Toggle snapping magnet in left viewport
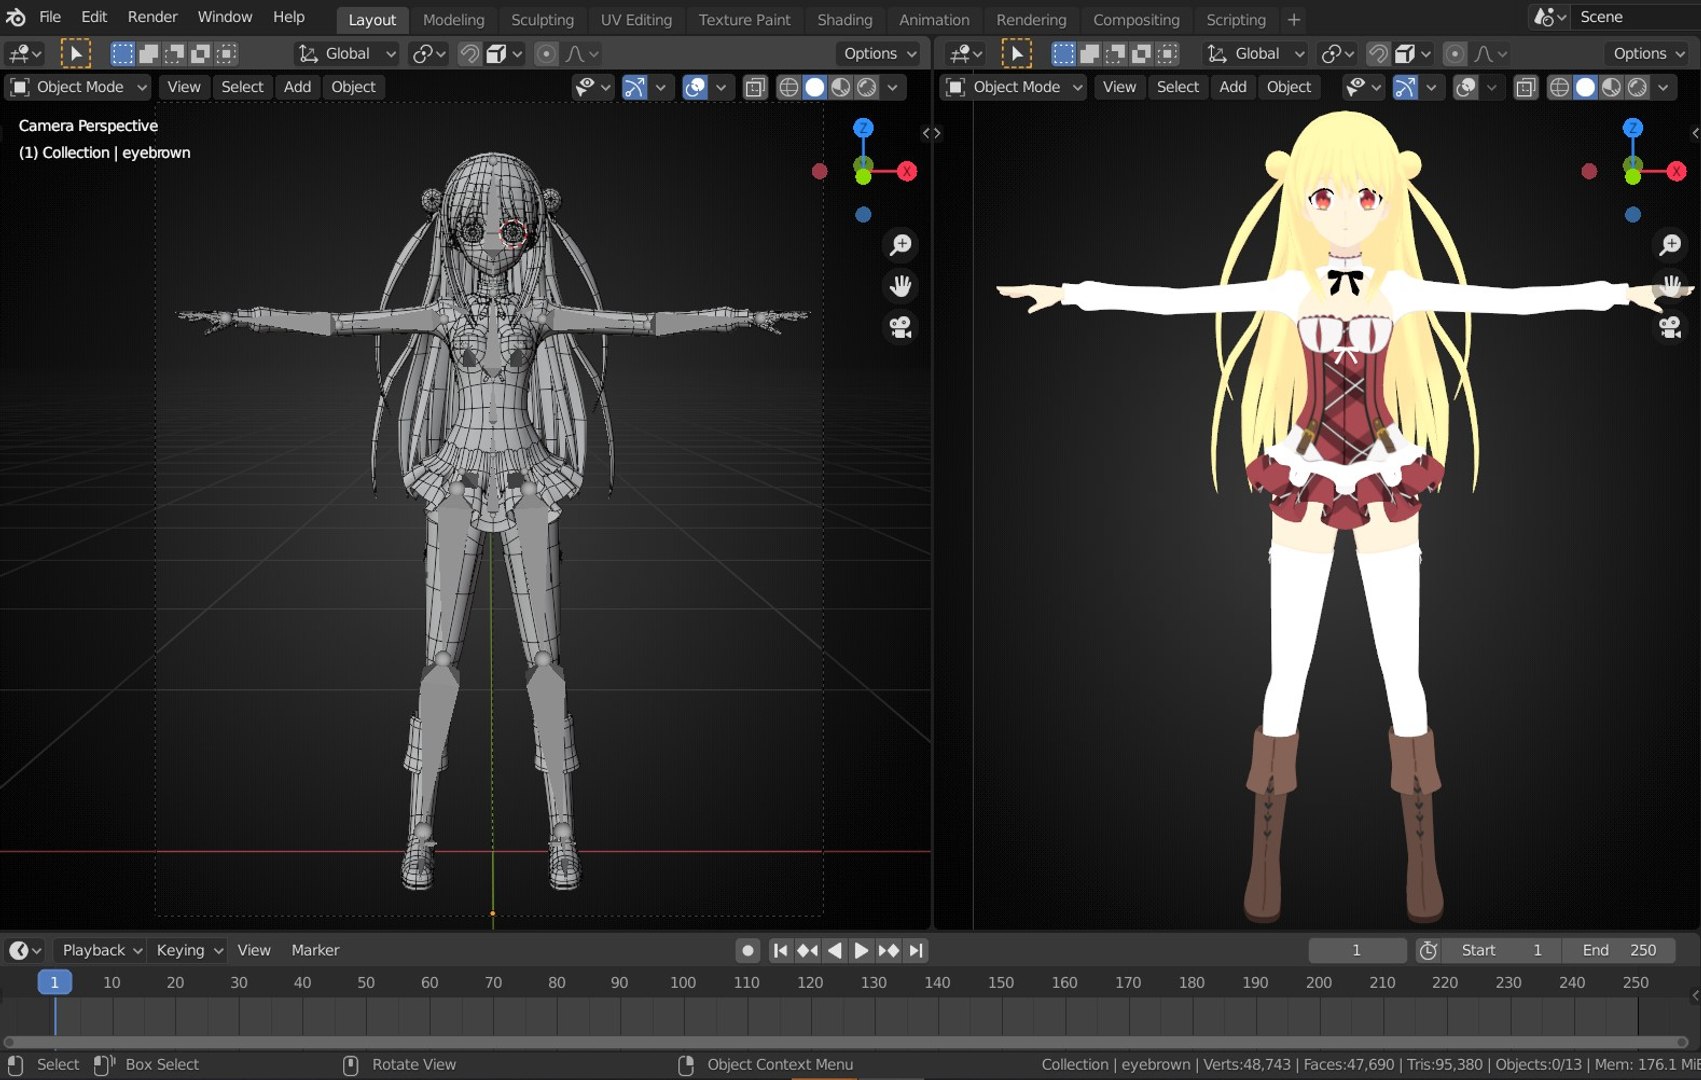Viewport: 1701px width, 1080px height. pyautogui.click(x=469, y=53)
